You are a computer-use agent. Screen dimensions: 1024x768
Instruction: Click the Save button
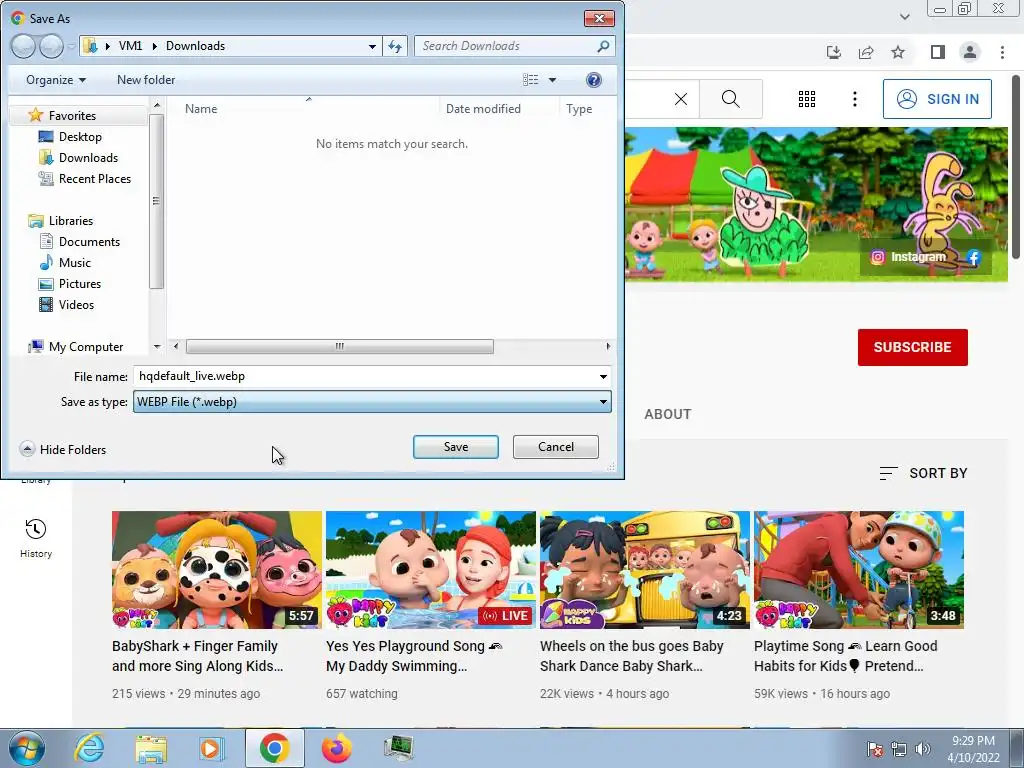(456, 447)
